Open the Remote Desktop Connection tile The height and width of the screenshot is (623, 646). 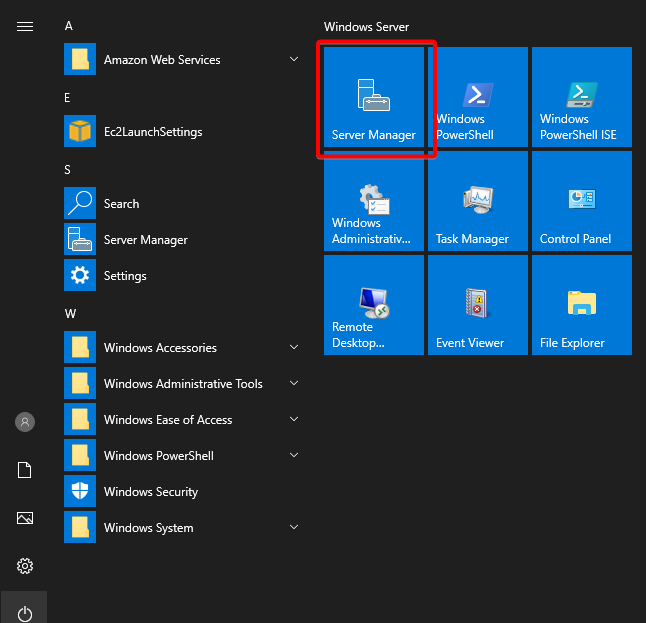click(374, 305)
